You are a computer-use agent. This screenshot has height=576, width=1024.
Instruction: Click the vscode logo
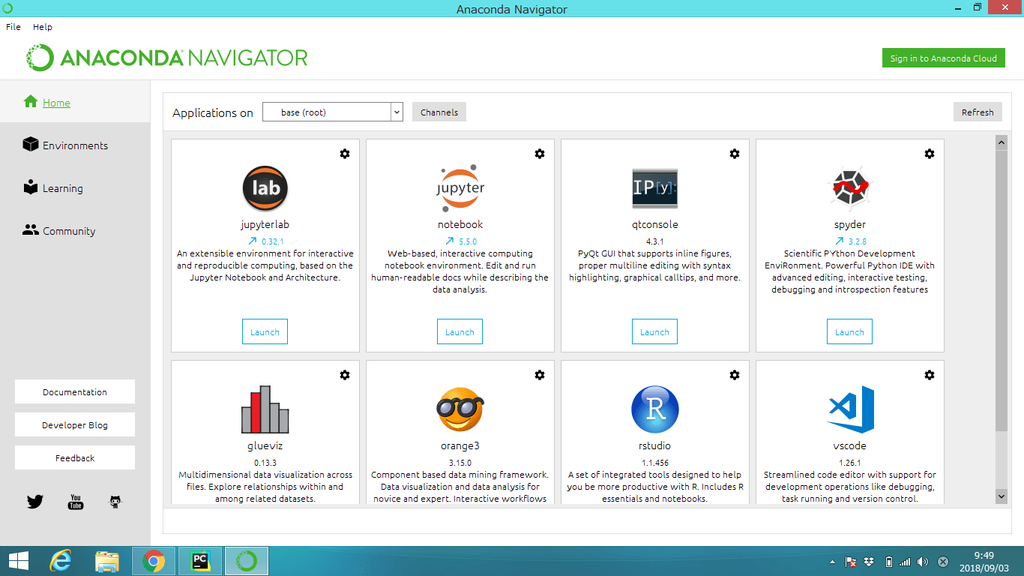pyautogui.click(x=851, y=409)
